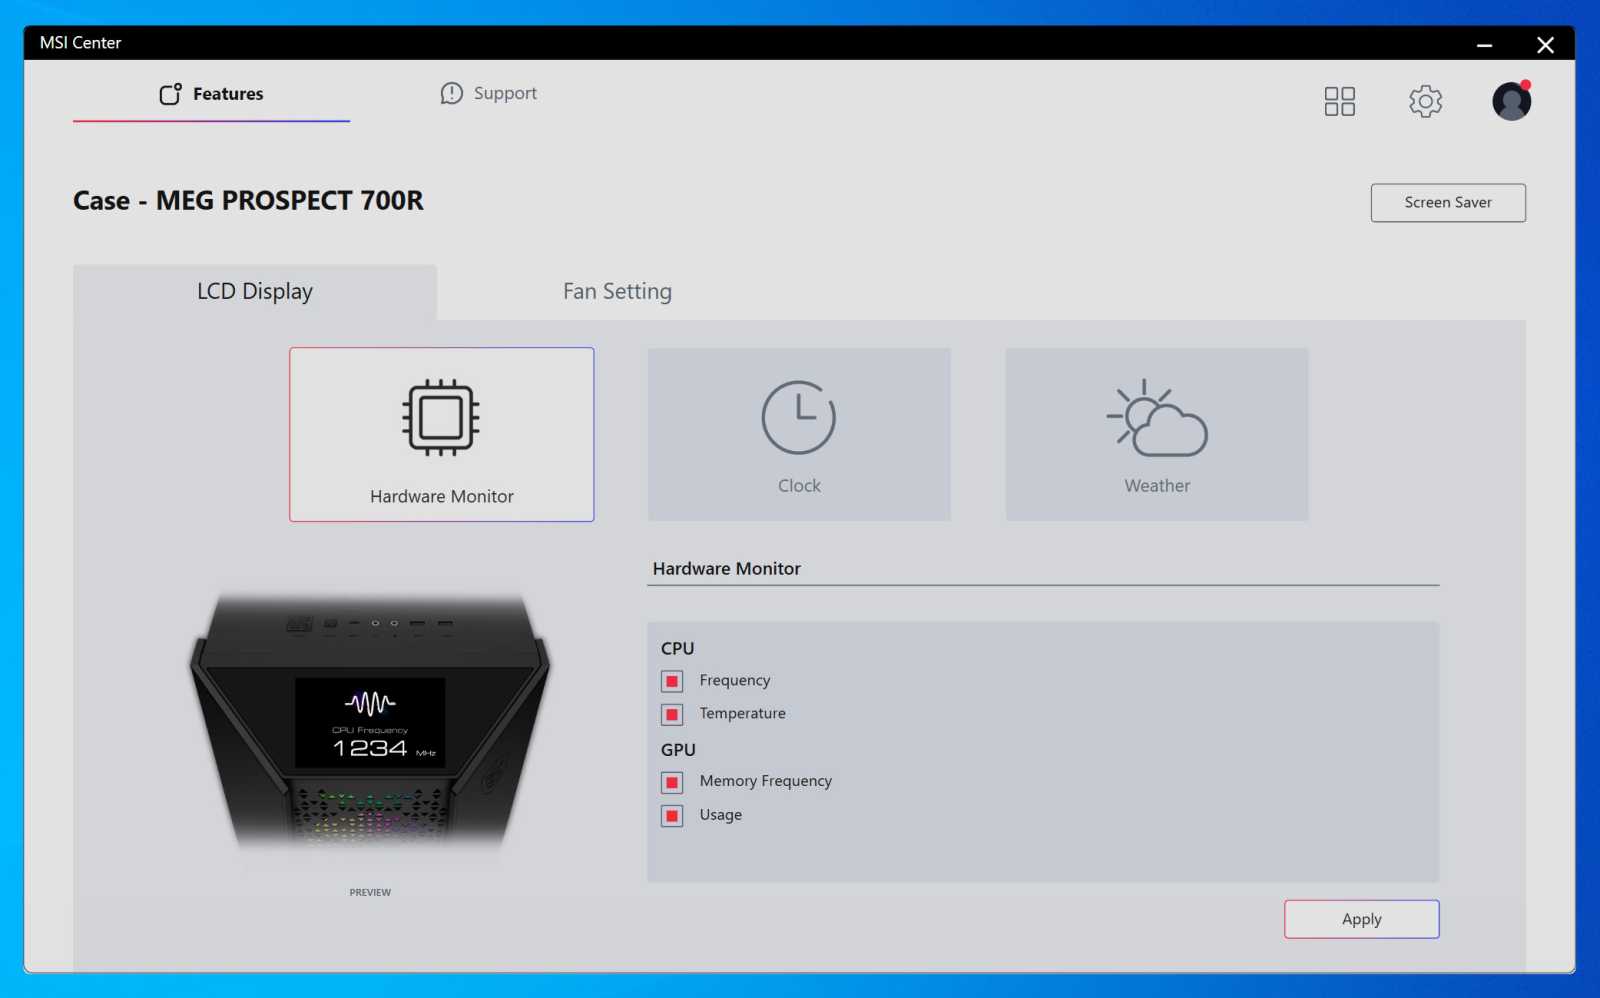Viewport: 1600px width, 998px height.
Task: Click the Screen Saver button
Action: tap(1447, 203)
